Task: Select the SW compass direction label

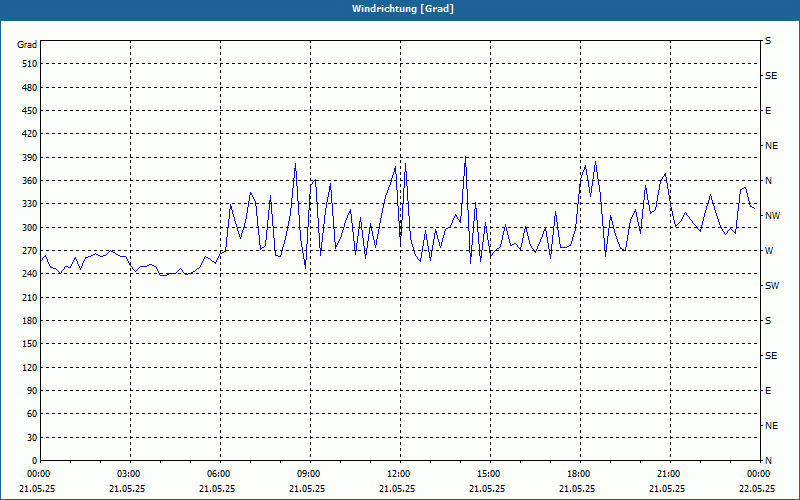Action: [772, 286]
